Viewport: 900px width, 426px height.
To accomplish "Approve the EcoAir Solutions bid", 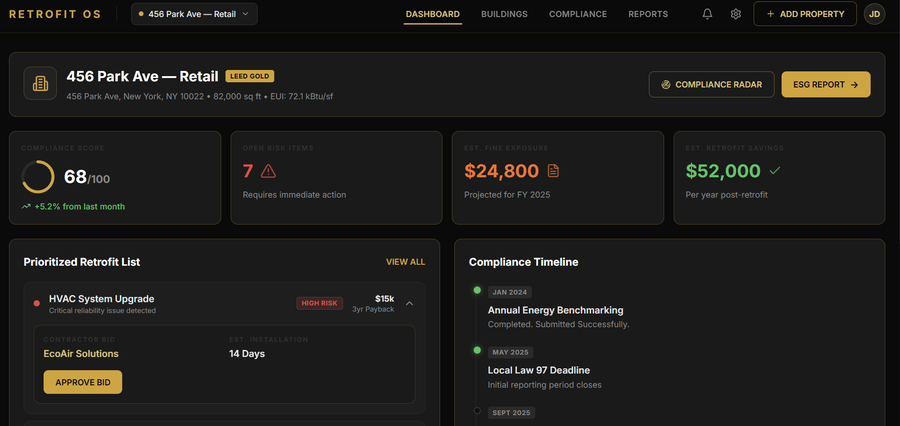I will pyautogui.click(x=83, y=382).
